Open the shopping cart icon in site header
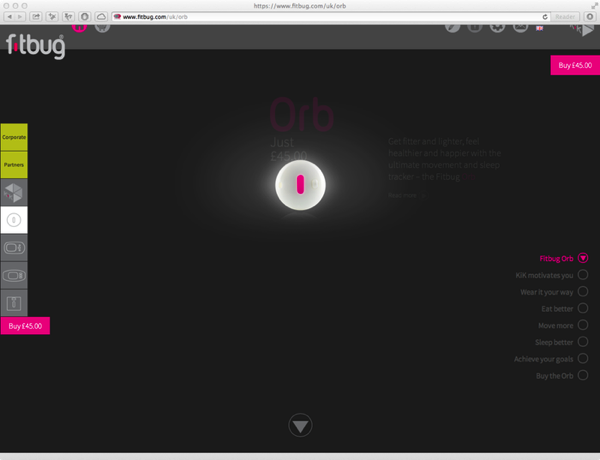 click(102, 28)
